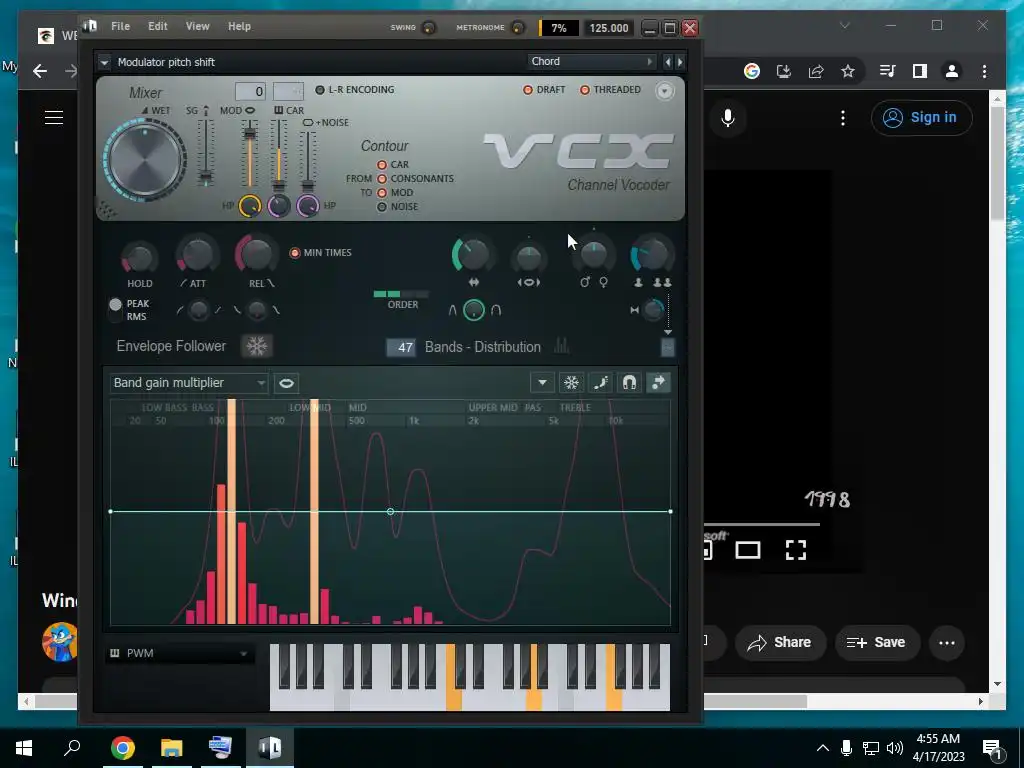Viewport: 1024px width, 768px height.
Task: Click the purple CAR knob under the fader
Action: pyautogui.click(x=279, y=206)
